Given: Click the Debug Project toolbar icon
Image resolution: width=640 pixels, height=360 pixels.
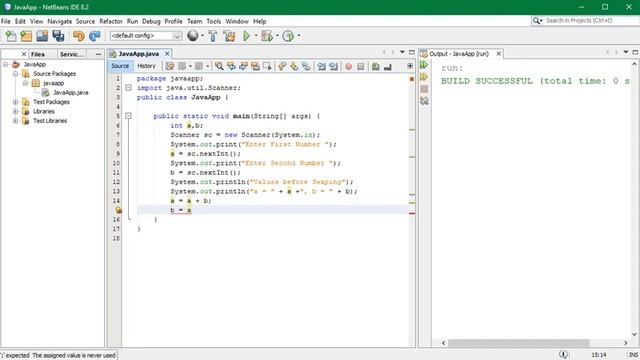Looking at the screenshot, I should 267,36.
